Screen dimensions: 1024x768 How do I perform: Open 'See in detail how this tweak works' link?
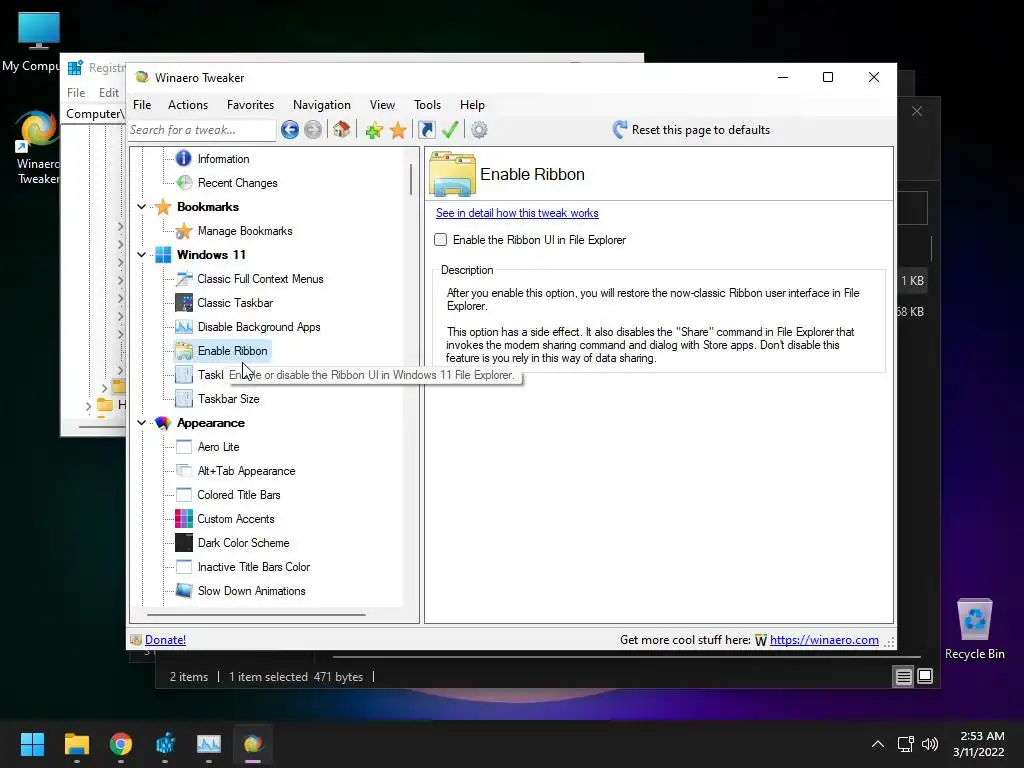[517, 213]
